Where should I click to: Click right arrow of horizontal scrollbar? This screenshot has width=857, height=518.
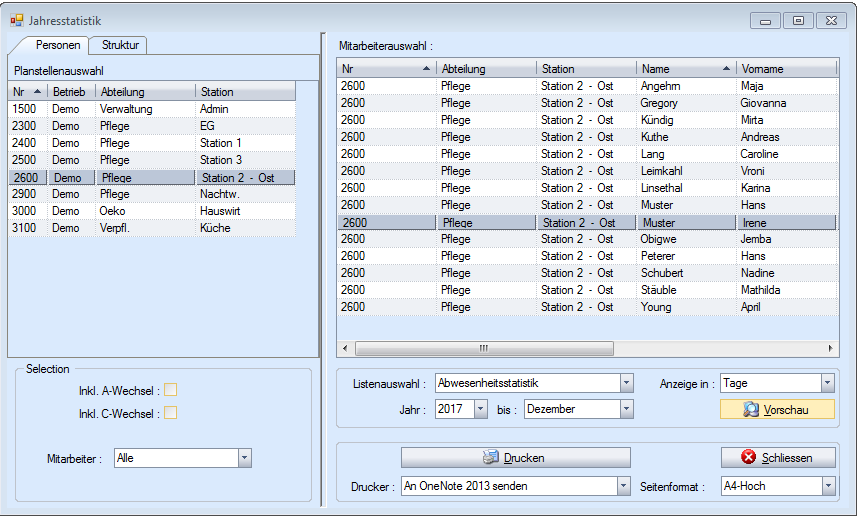click(x=832, y=348)
